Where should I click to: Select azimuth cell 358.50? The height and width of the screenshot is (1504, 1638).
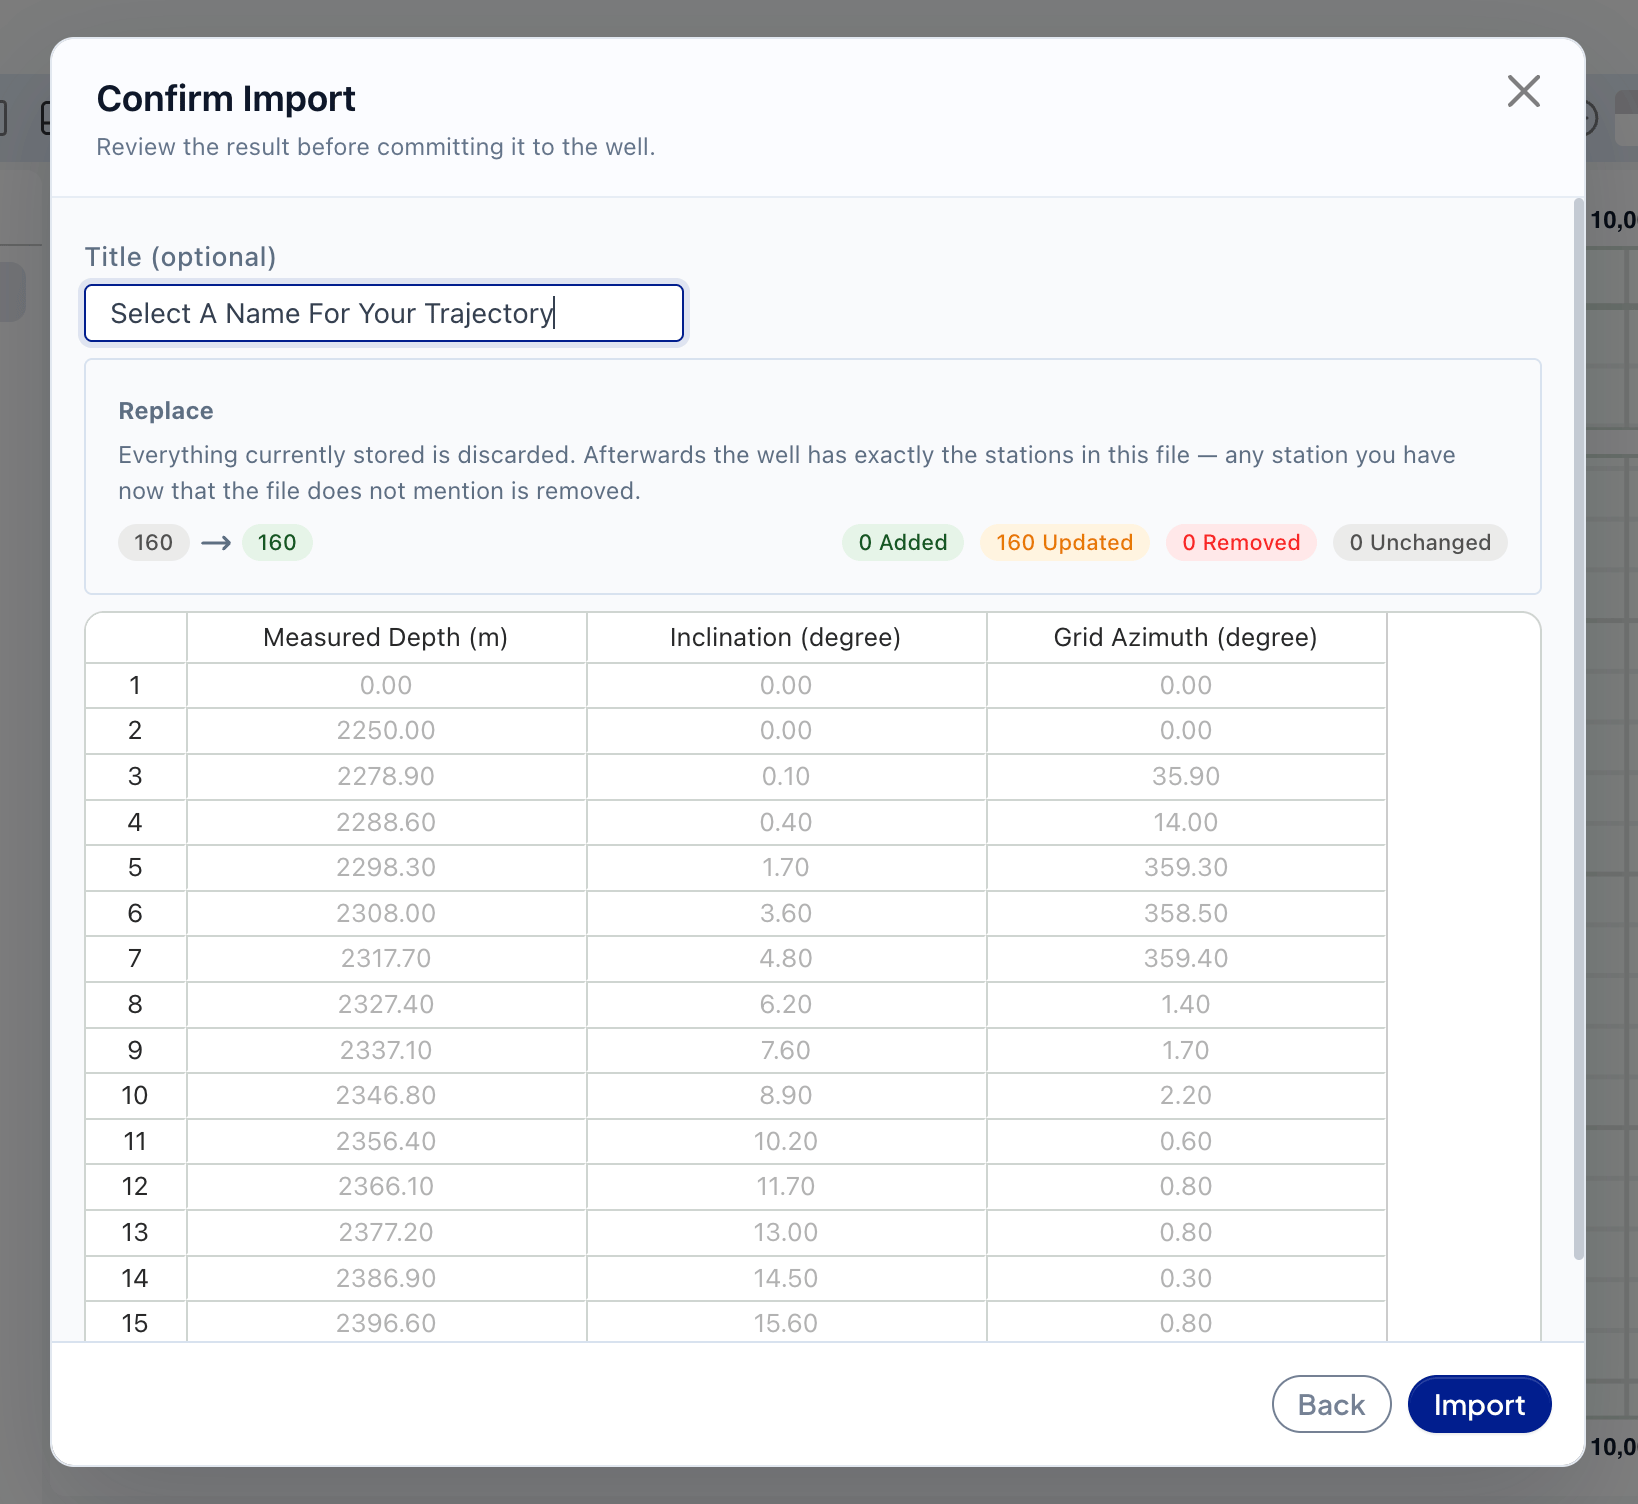click(x=1186, y=913)
